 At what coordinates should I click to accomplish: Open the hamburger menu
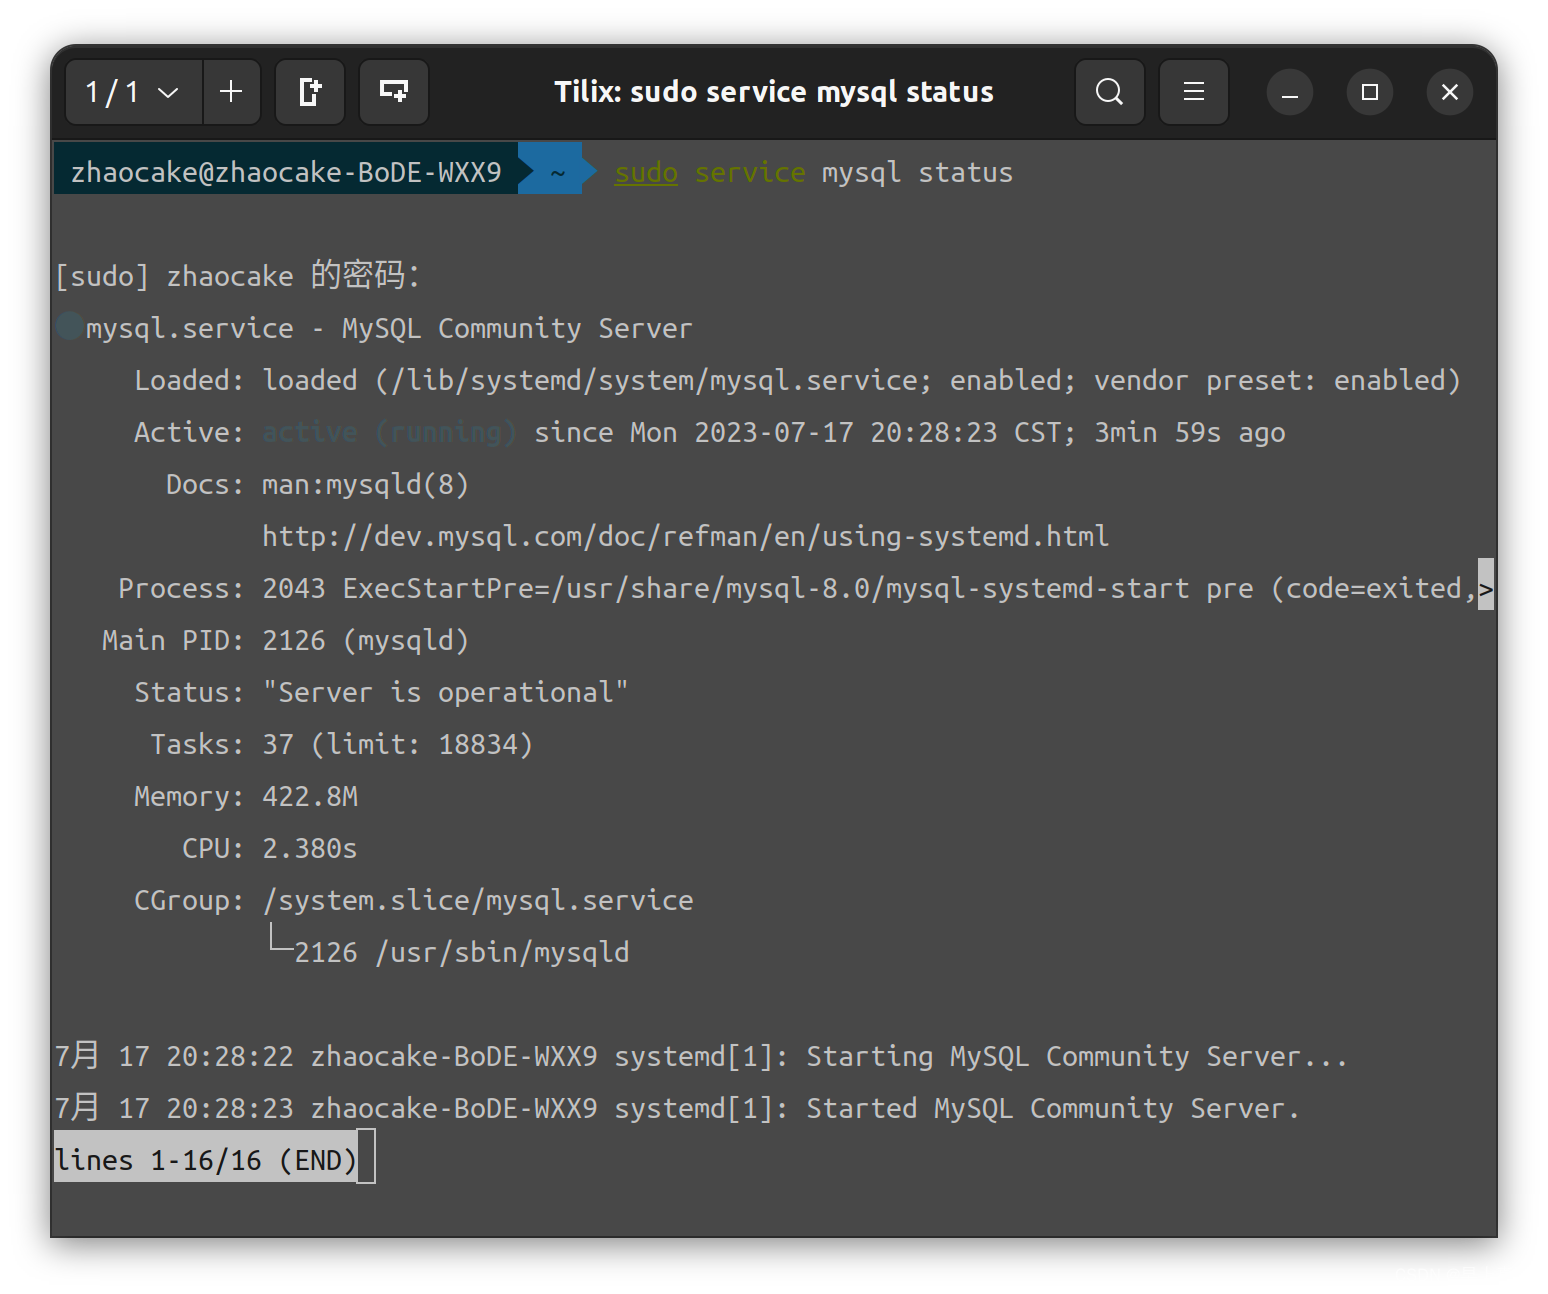[x=1194, y=92]
